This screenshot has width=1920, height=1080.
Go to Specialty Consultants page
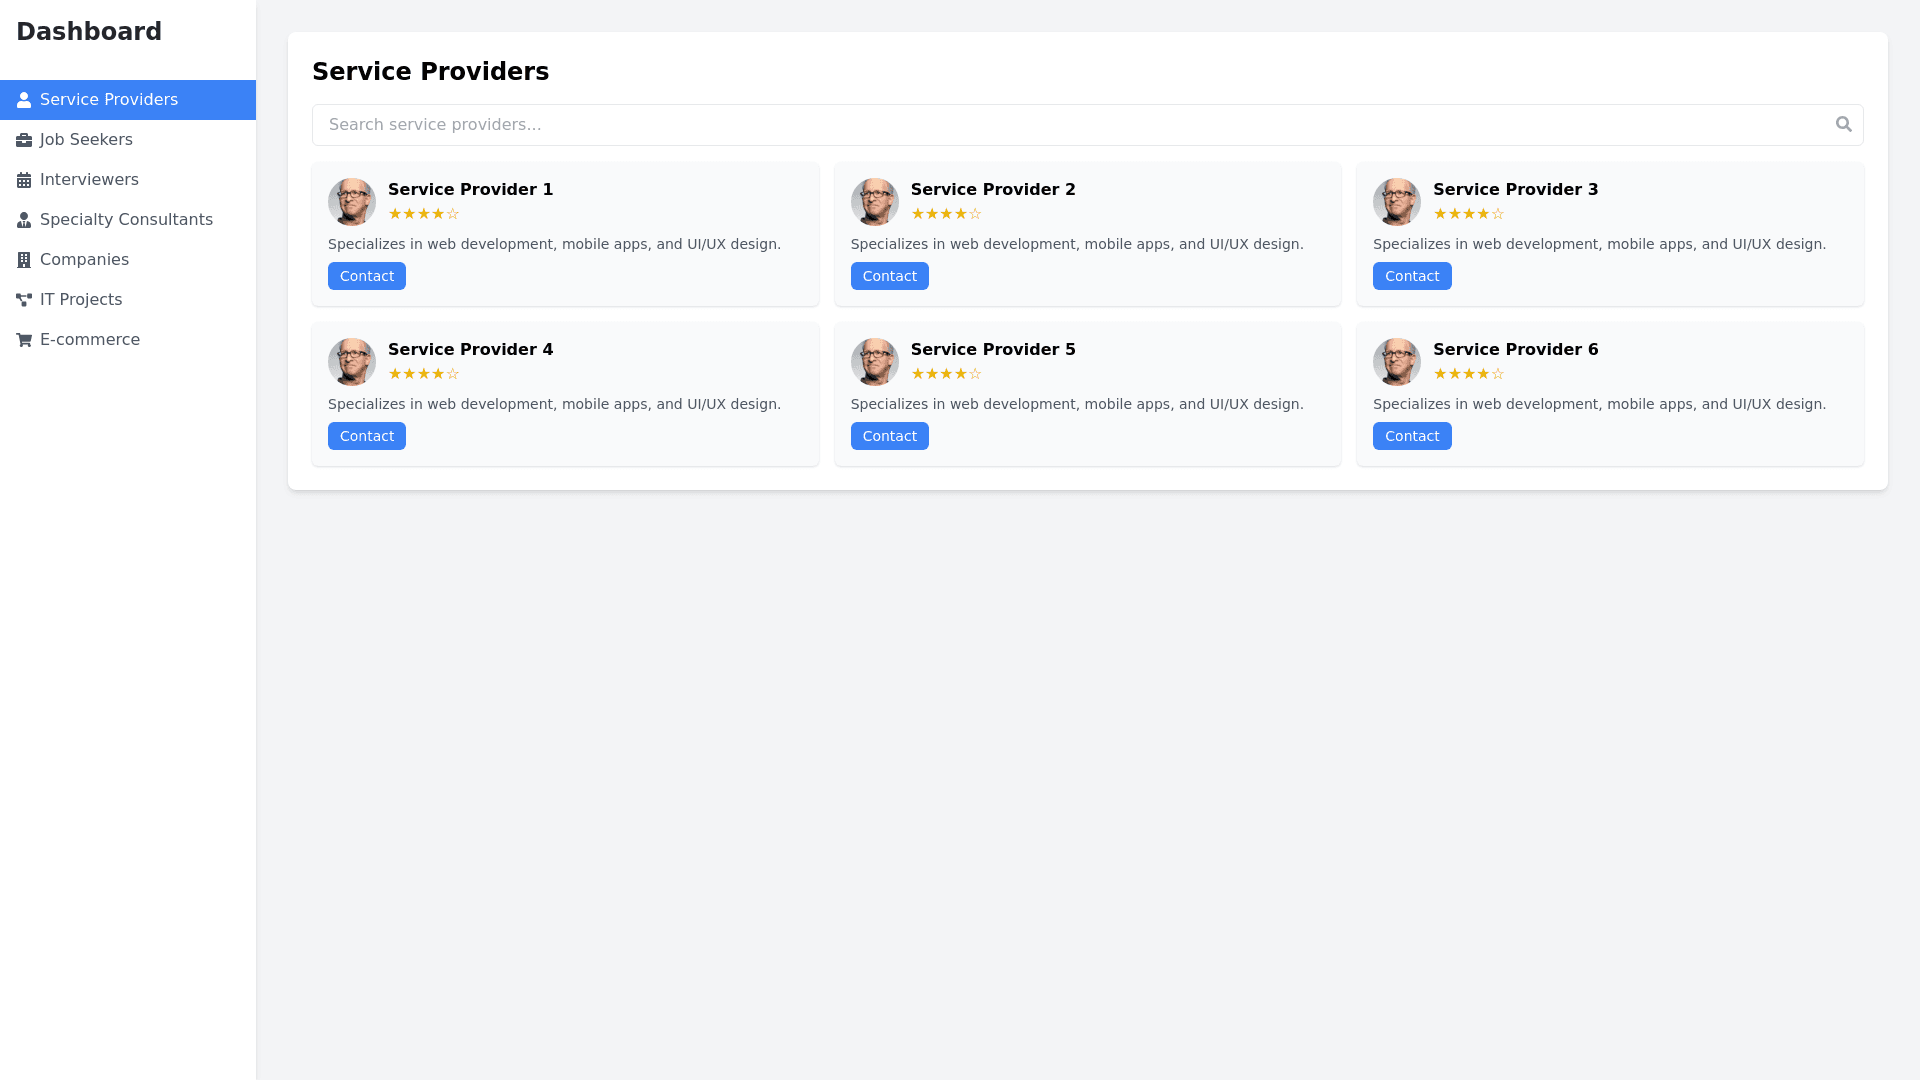click(x=126, y=220)
